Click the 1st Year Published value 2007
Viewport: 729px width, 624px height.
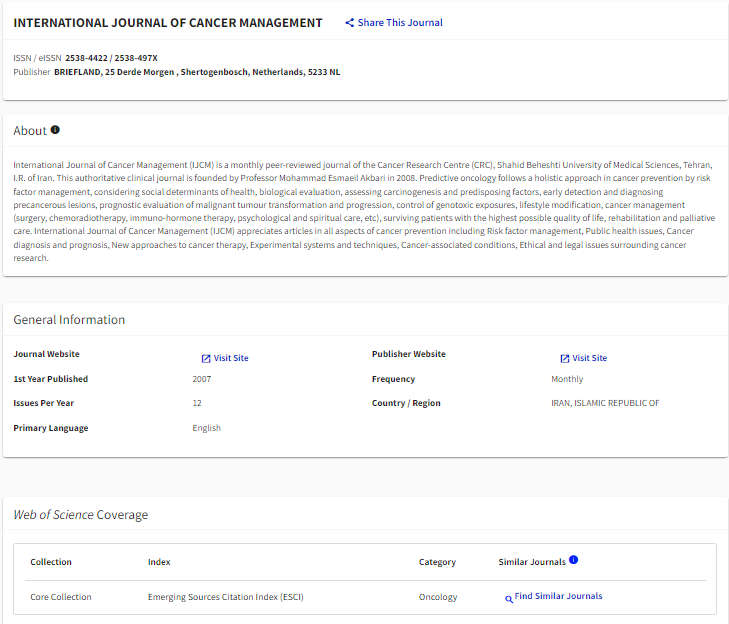tap(202, 379)
